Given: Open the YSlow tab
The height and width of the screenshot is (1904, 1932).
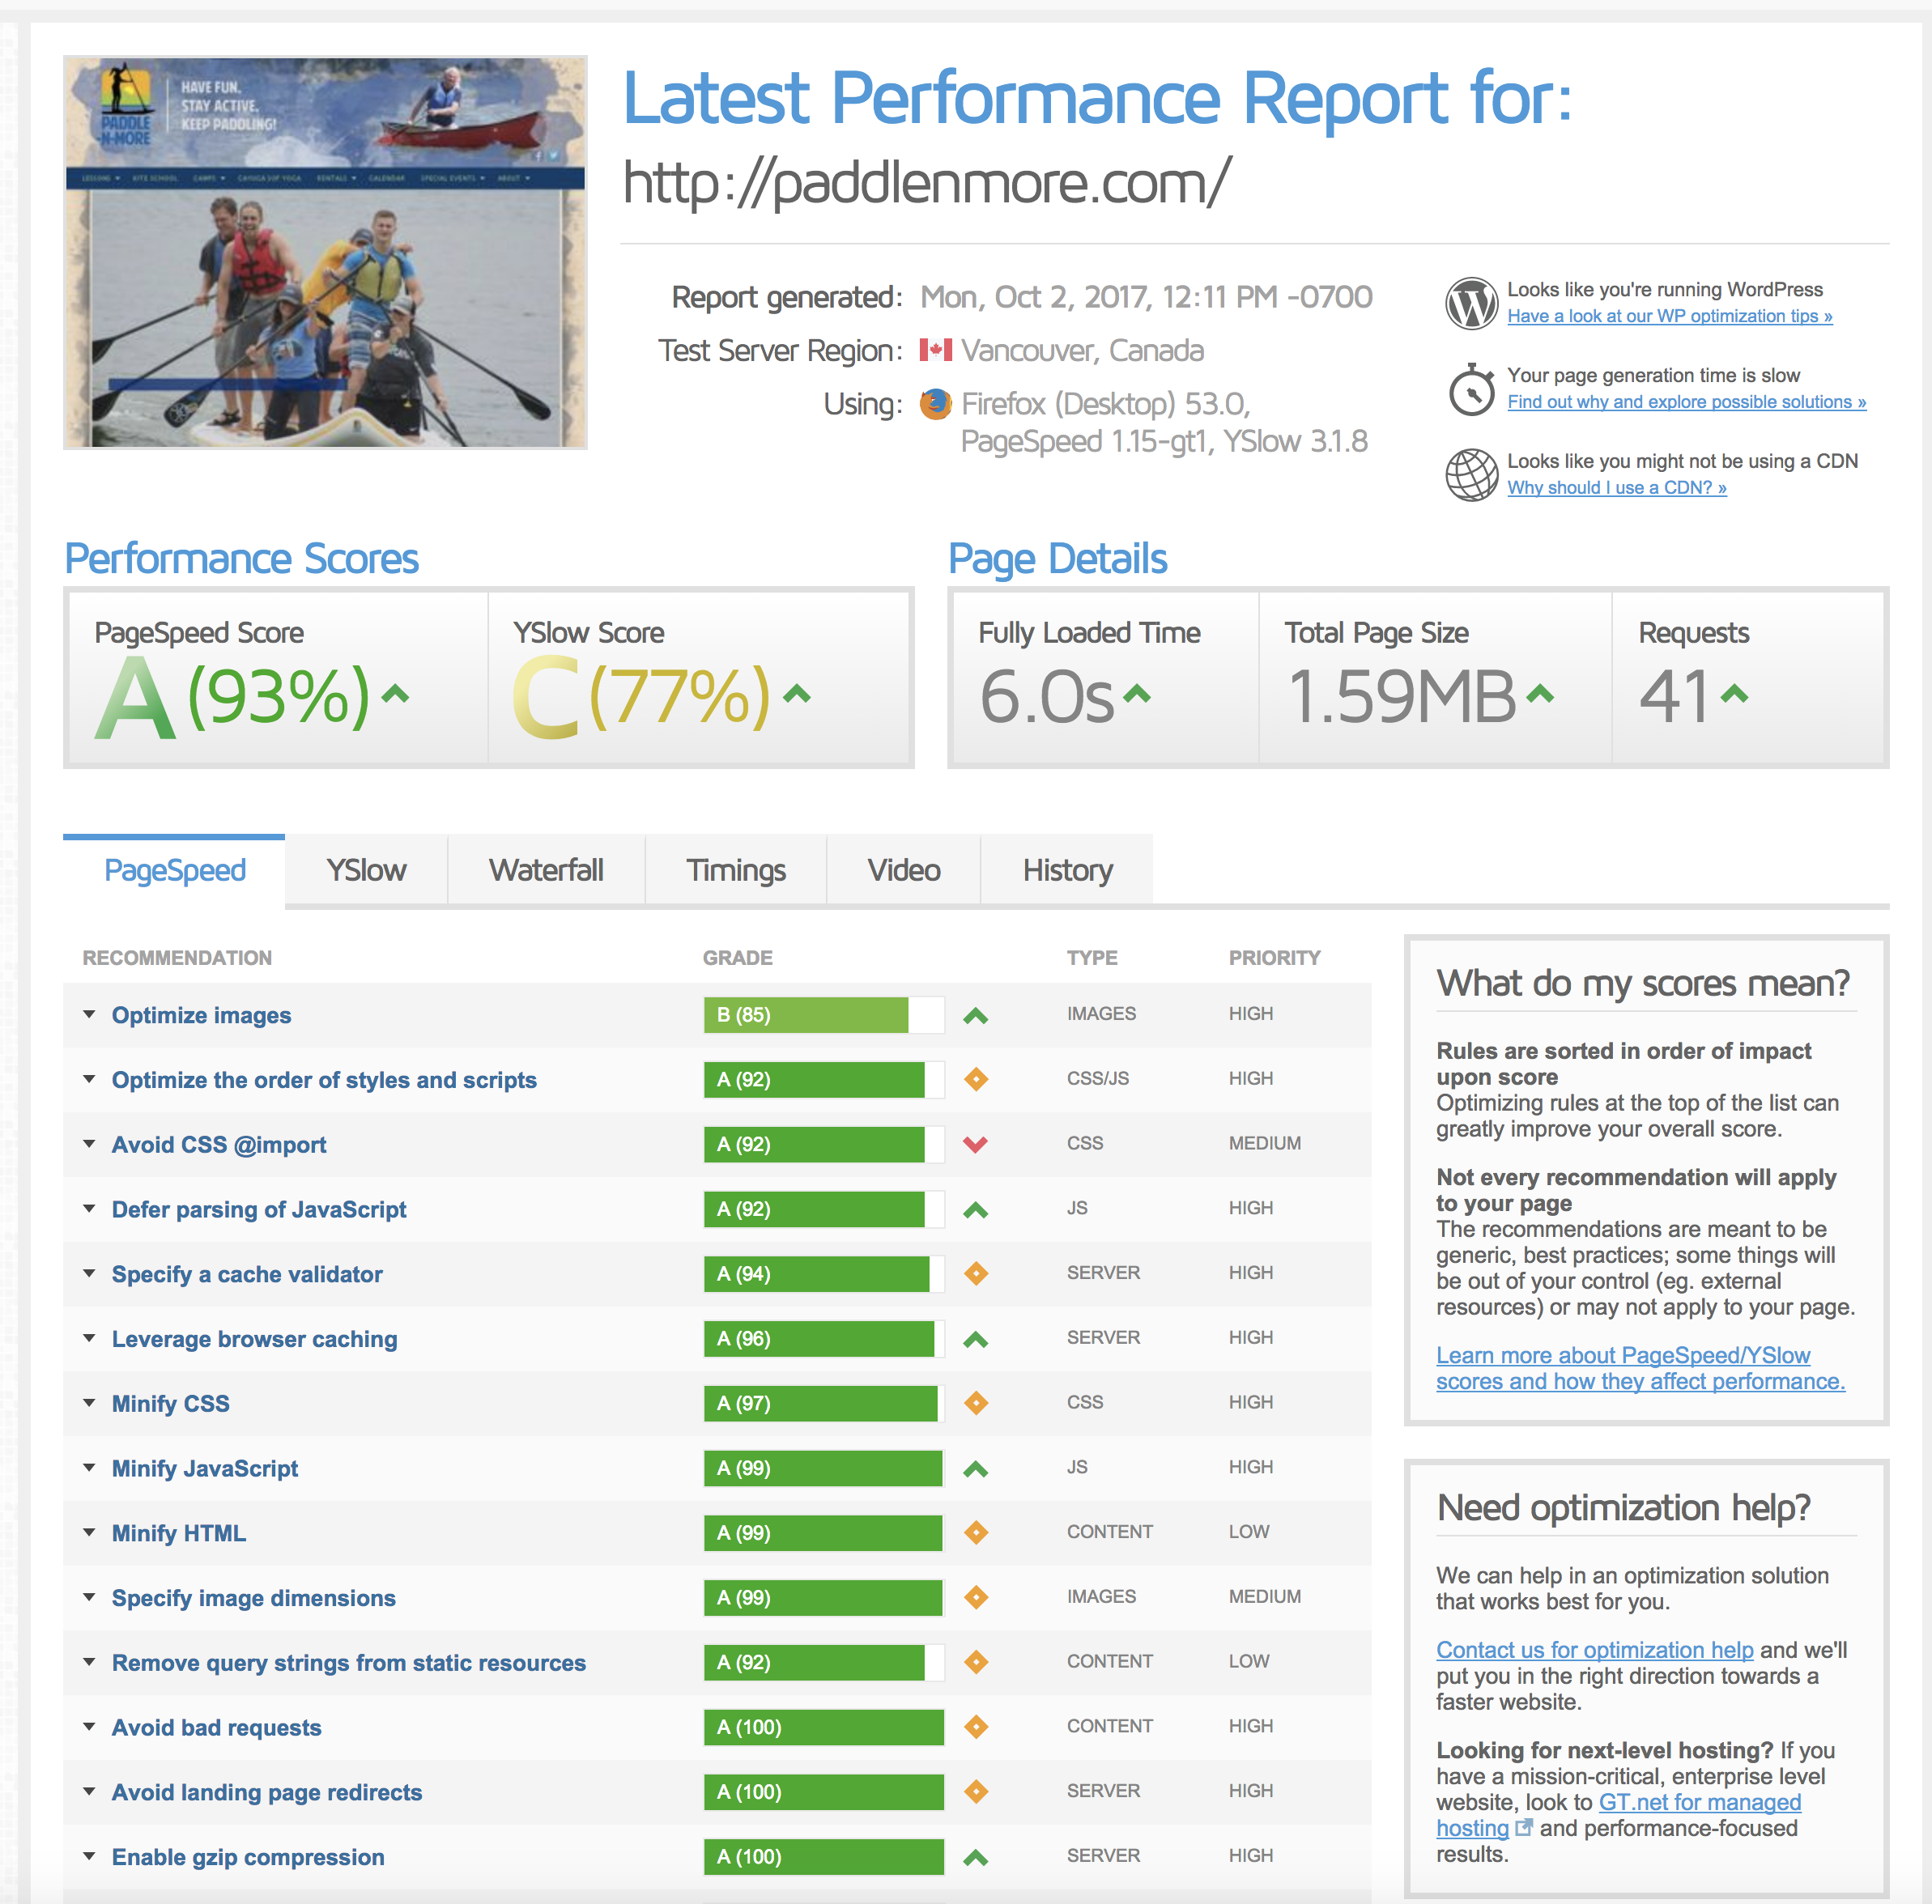Looking at the screenshot, I should coord(366,870).
